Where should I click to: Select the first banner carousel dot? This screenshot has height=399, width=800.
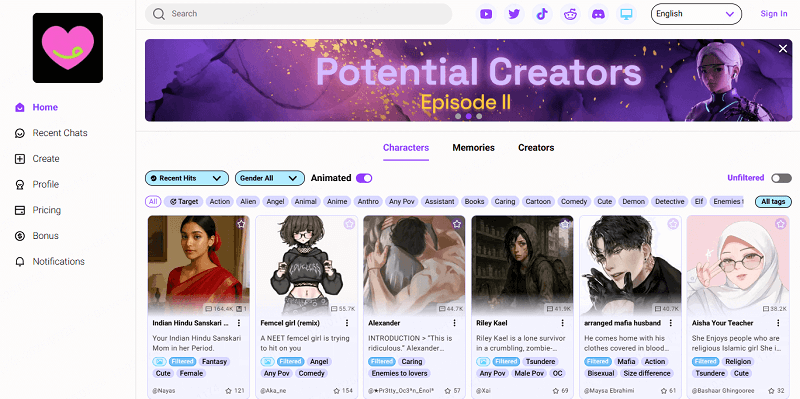458,116
